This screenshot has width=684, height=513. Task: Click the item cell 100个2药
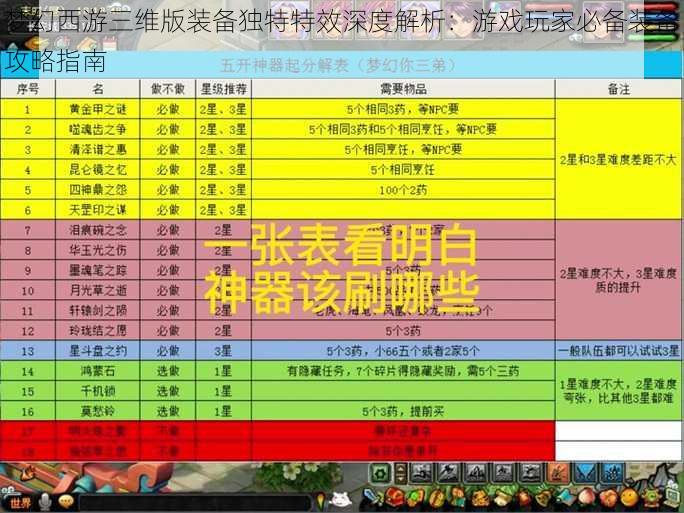tap(403, 190)
